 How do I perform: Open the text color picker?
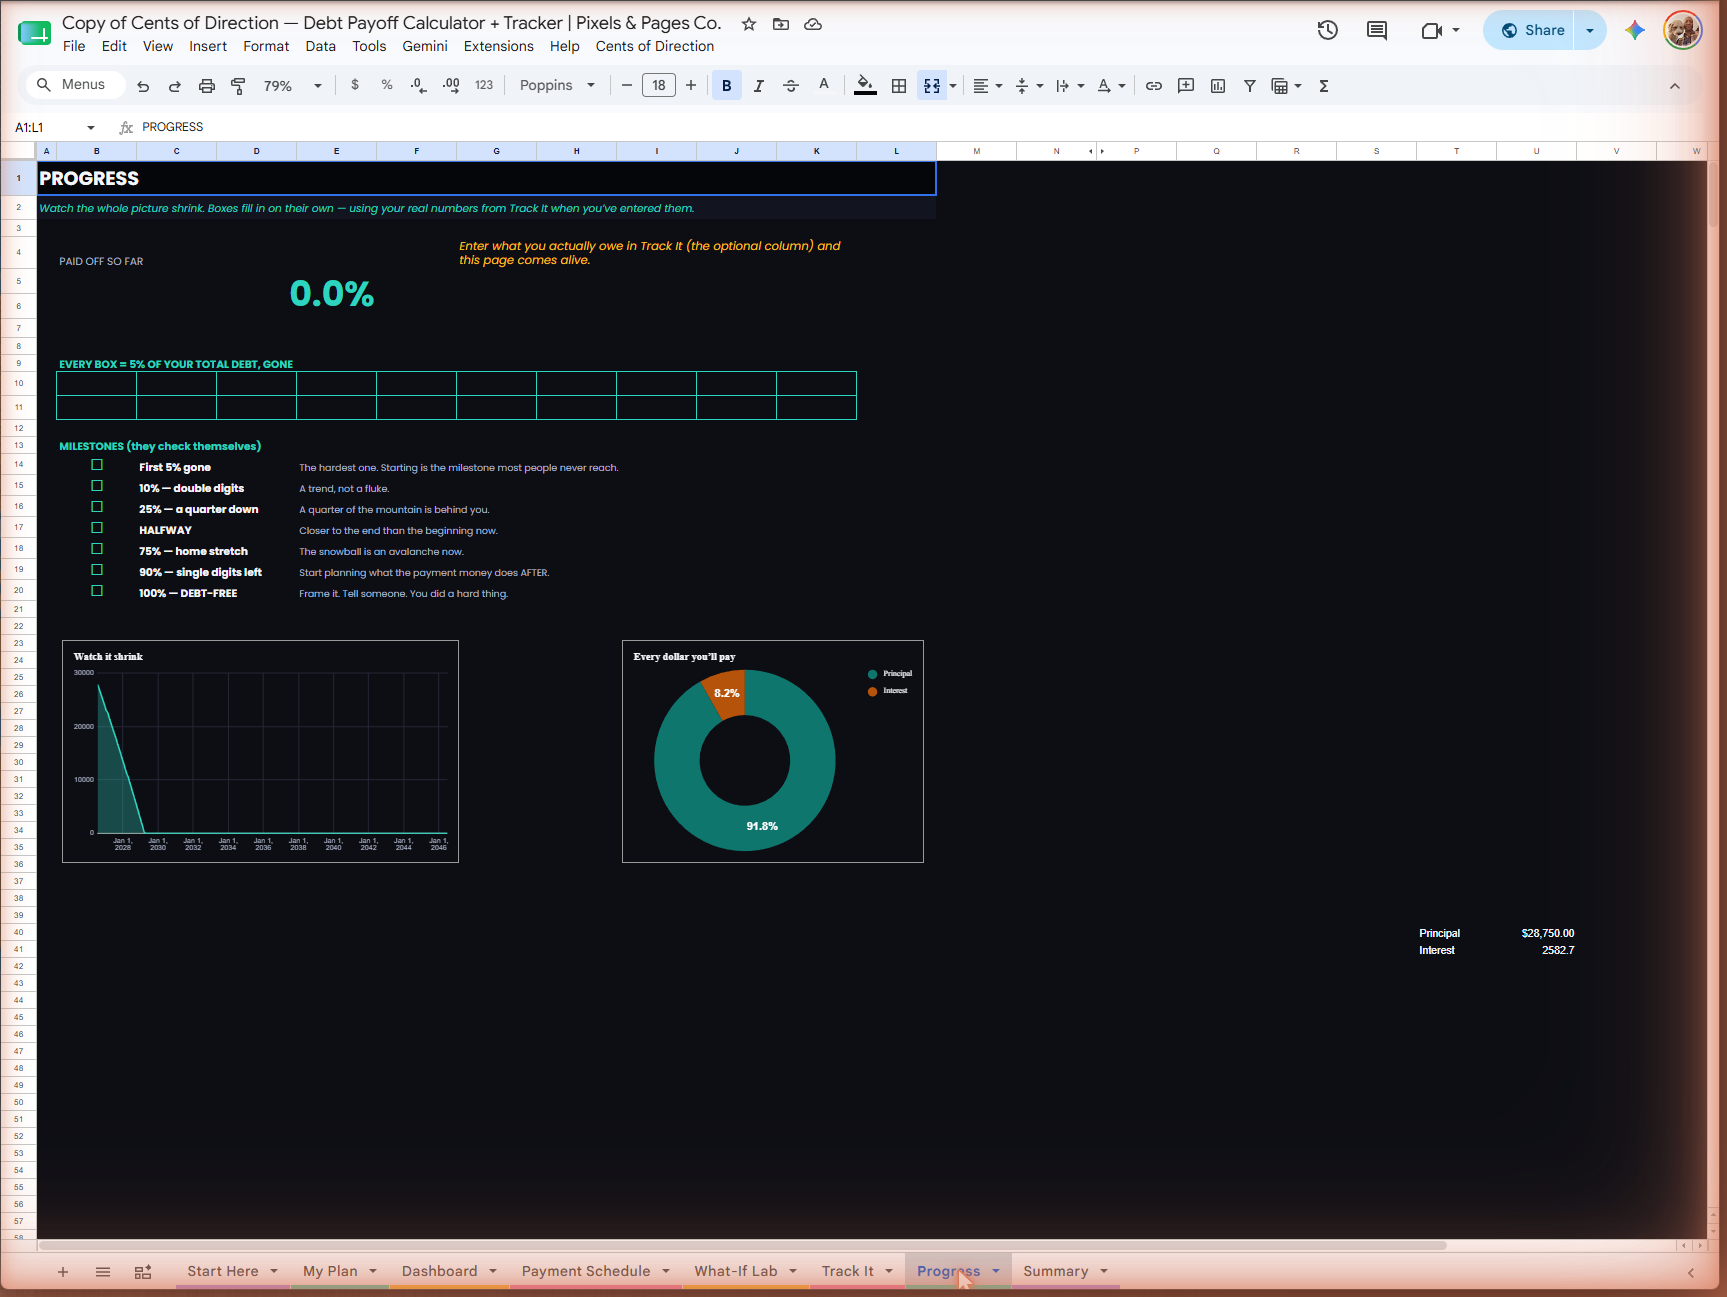click(824, 85)
